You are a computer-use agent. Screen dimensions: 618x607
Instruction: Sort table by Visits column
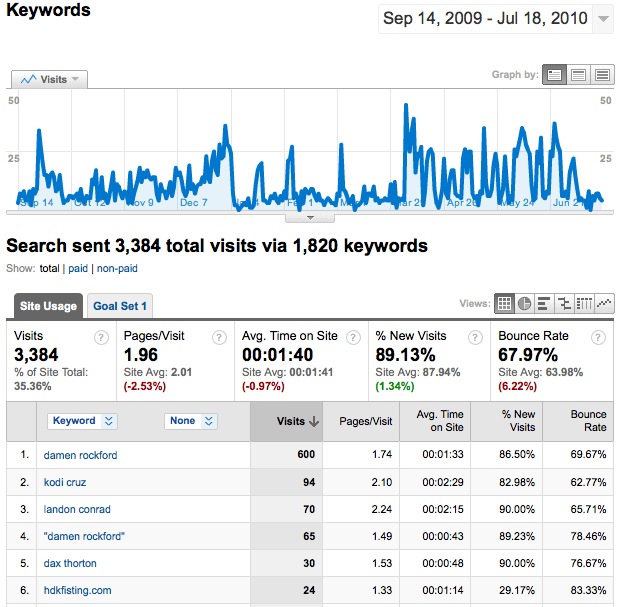tap(287, 421)
